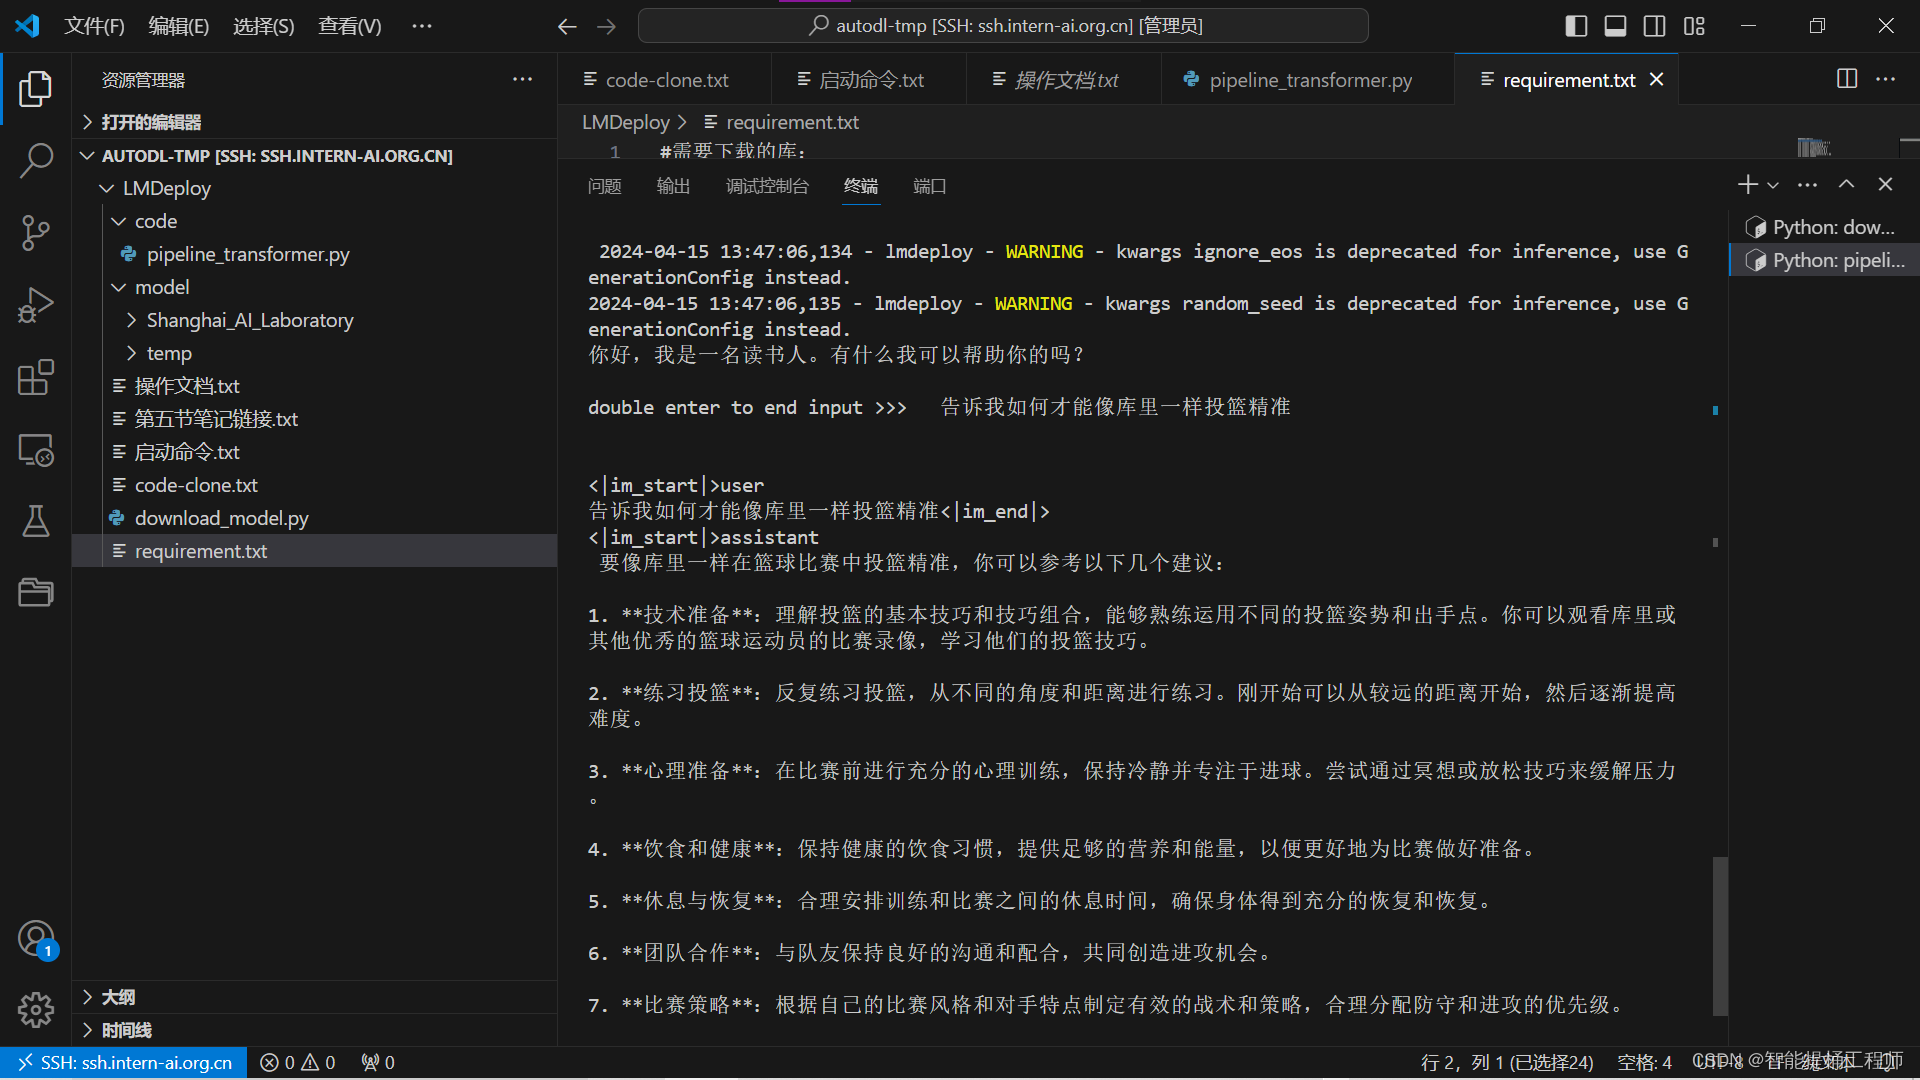Select the Source Control icon
This screenshot has width=1920, height=1080.
point(36,232)
